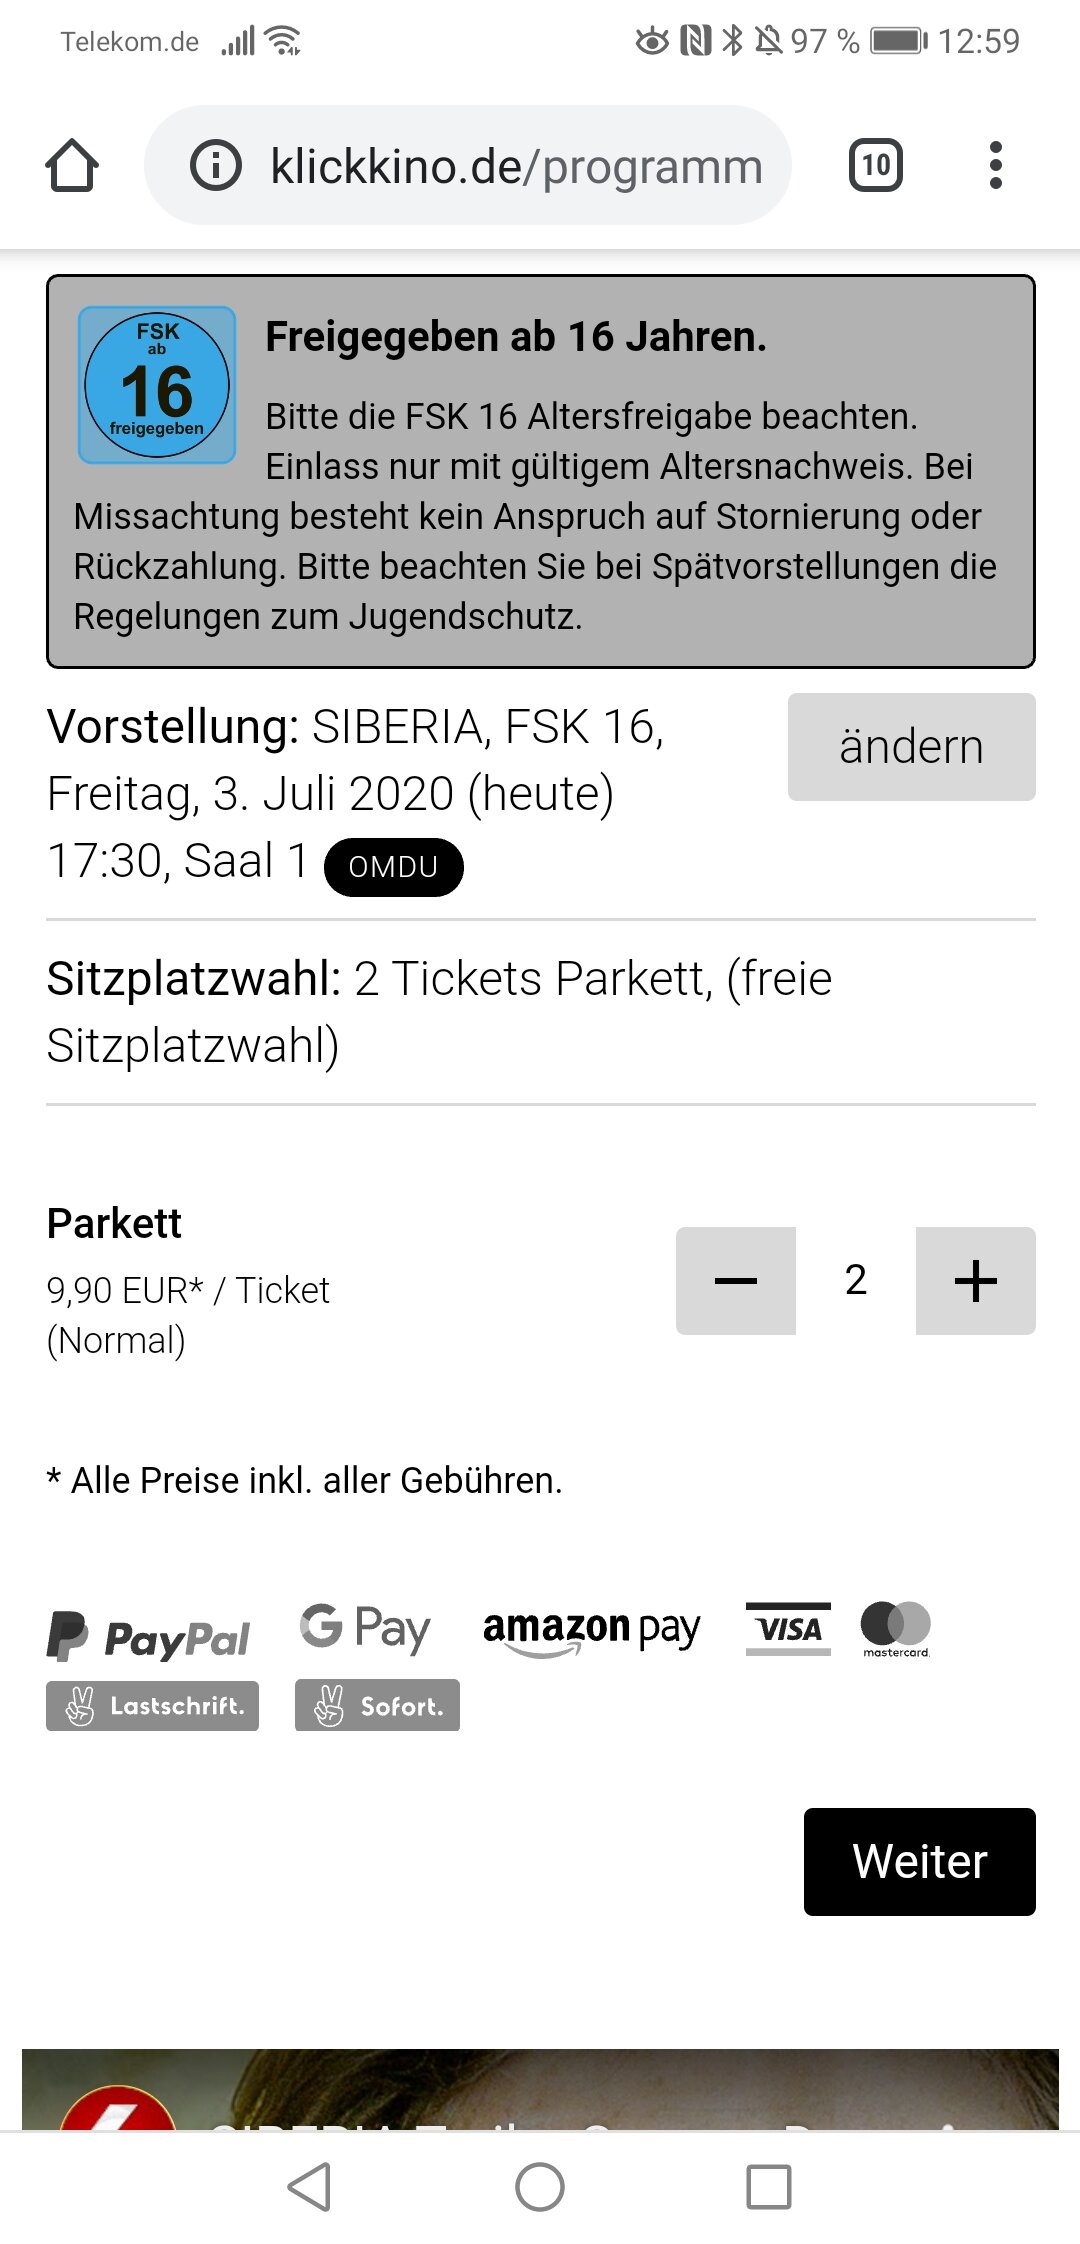
Task: Tap the browser home icon
Action: tap(72, 166)
